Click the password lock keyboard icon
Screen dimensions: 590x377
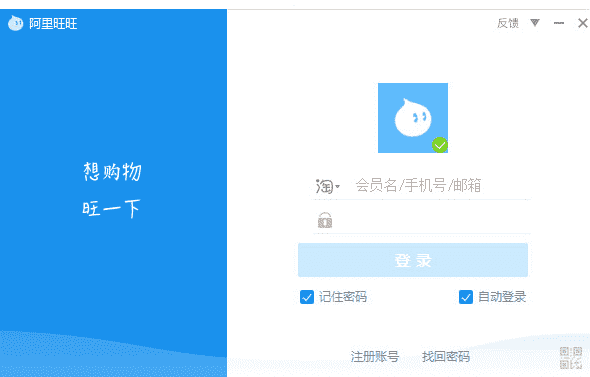pos(325,220)
